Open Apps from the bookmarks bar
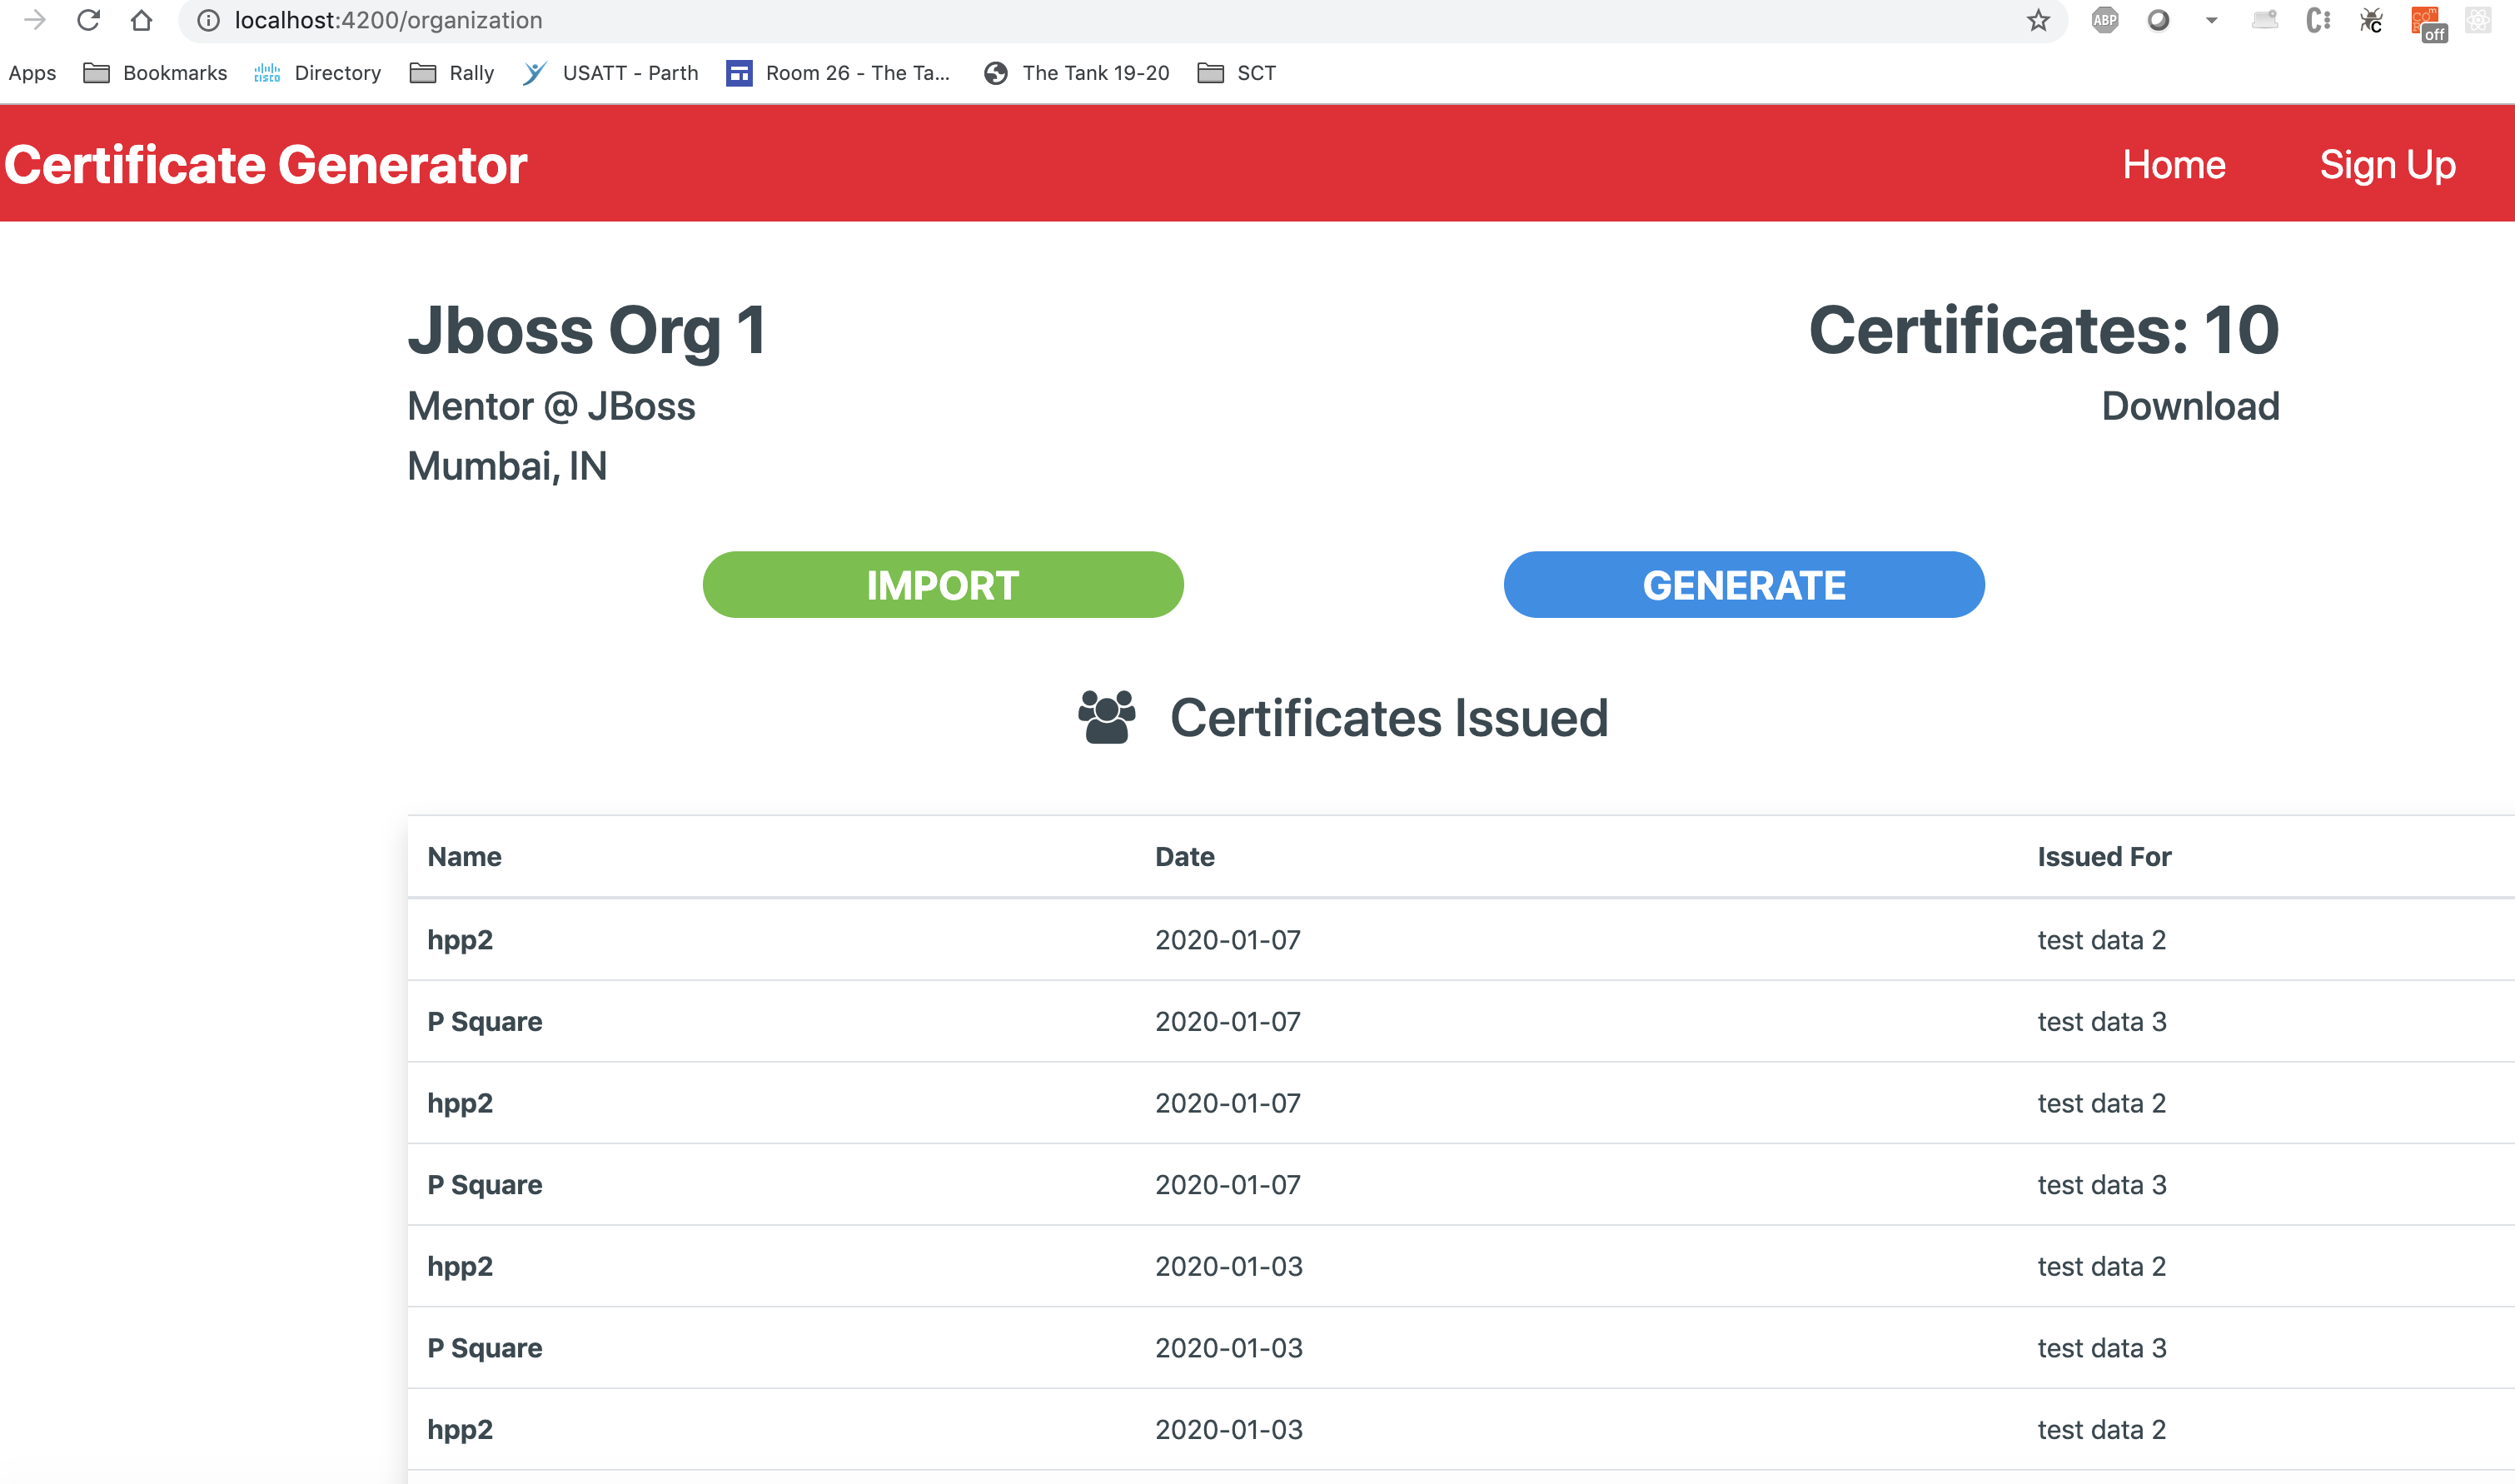Image resolution: width=2515 pixels, height=1484 pixels. [32, 73]
